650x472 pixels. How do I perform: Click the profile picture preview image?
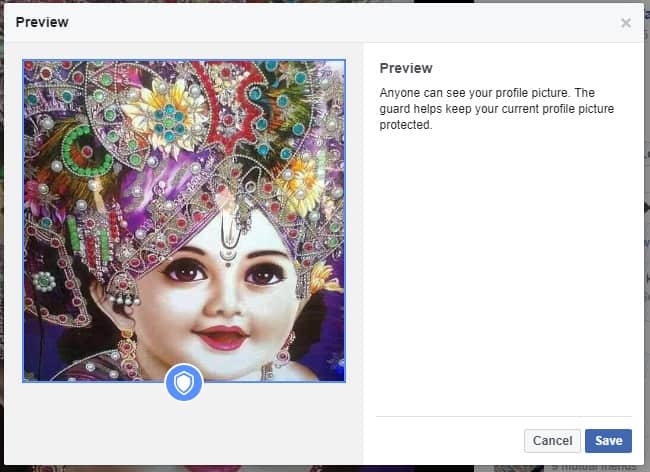184,221
